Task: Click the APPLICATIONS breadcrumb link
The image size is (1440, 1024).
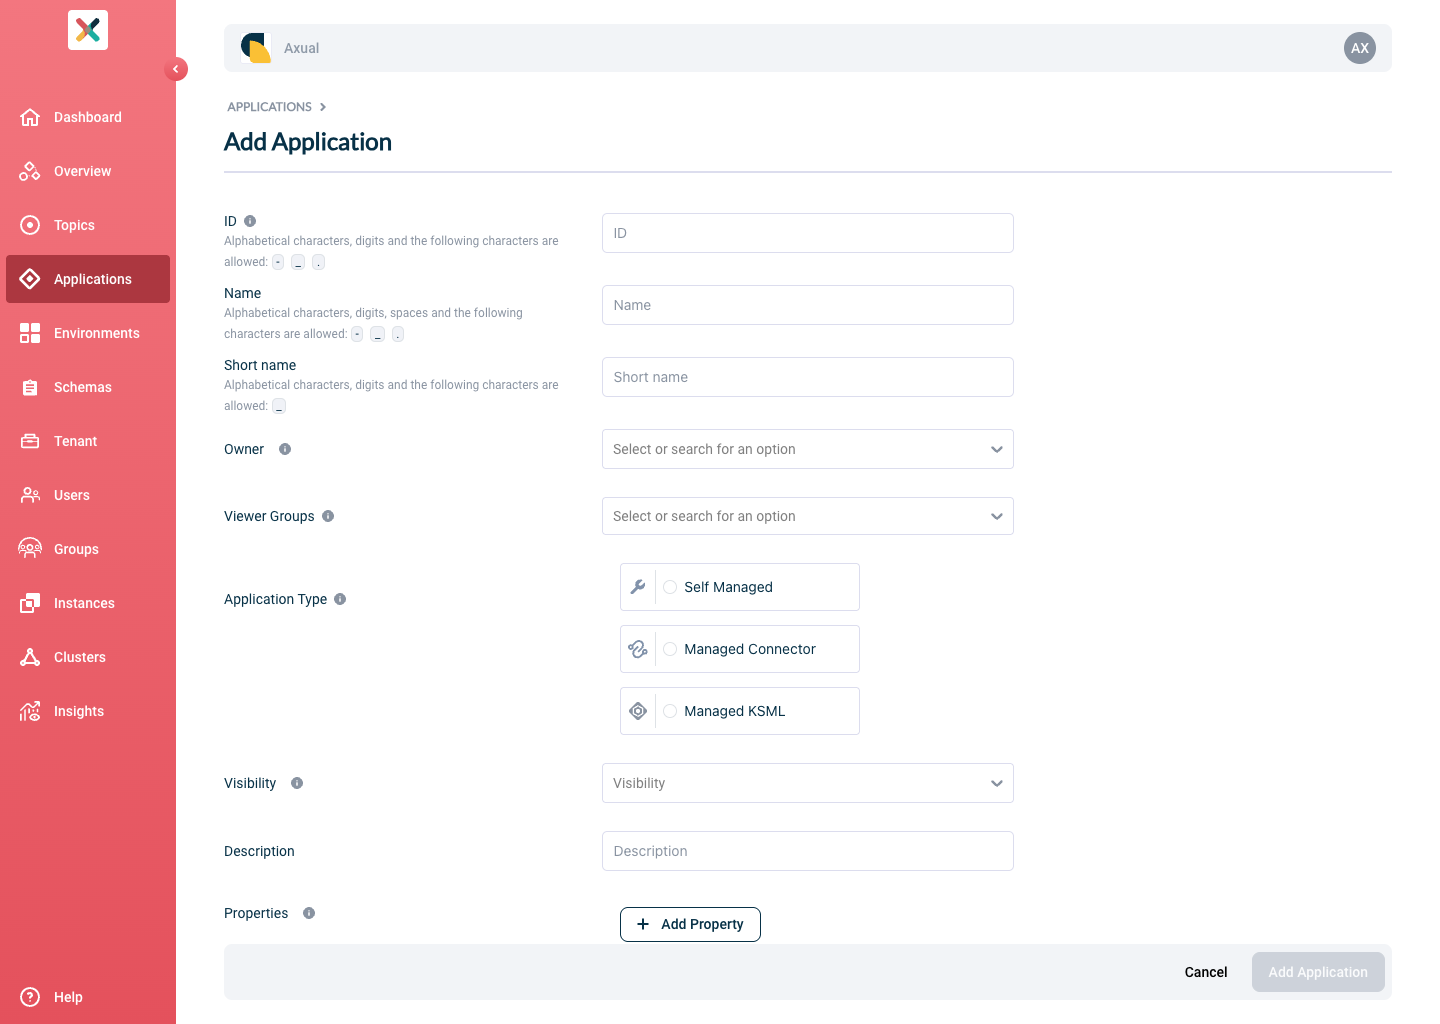Action: (x=269, y=107)
